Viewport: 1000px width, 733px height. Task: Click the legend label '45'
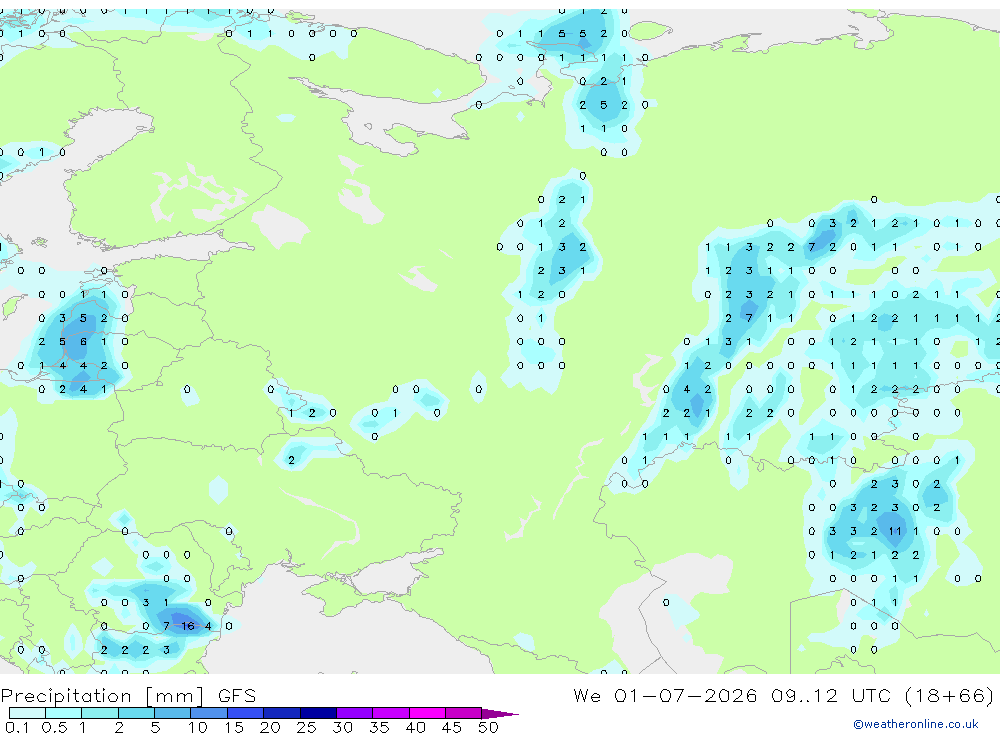click(452, 727)
